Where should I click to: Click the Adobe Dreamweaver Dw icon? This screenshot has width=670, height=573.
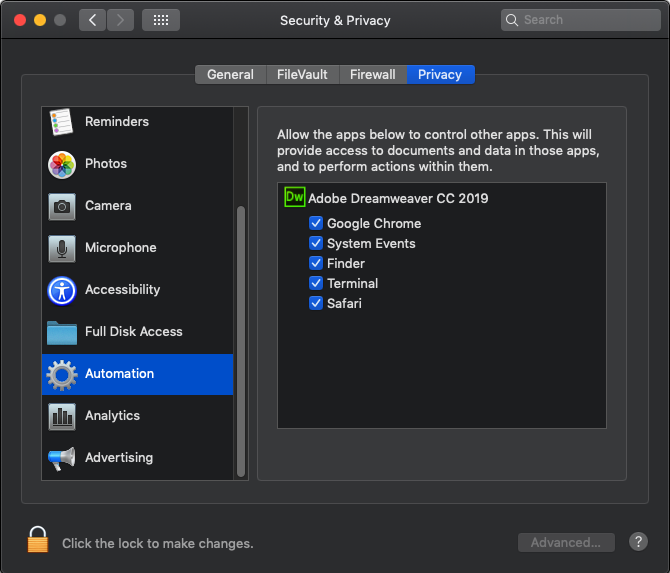pyautogui.click(x=294, y=197)
